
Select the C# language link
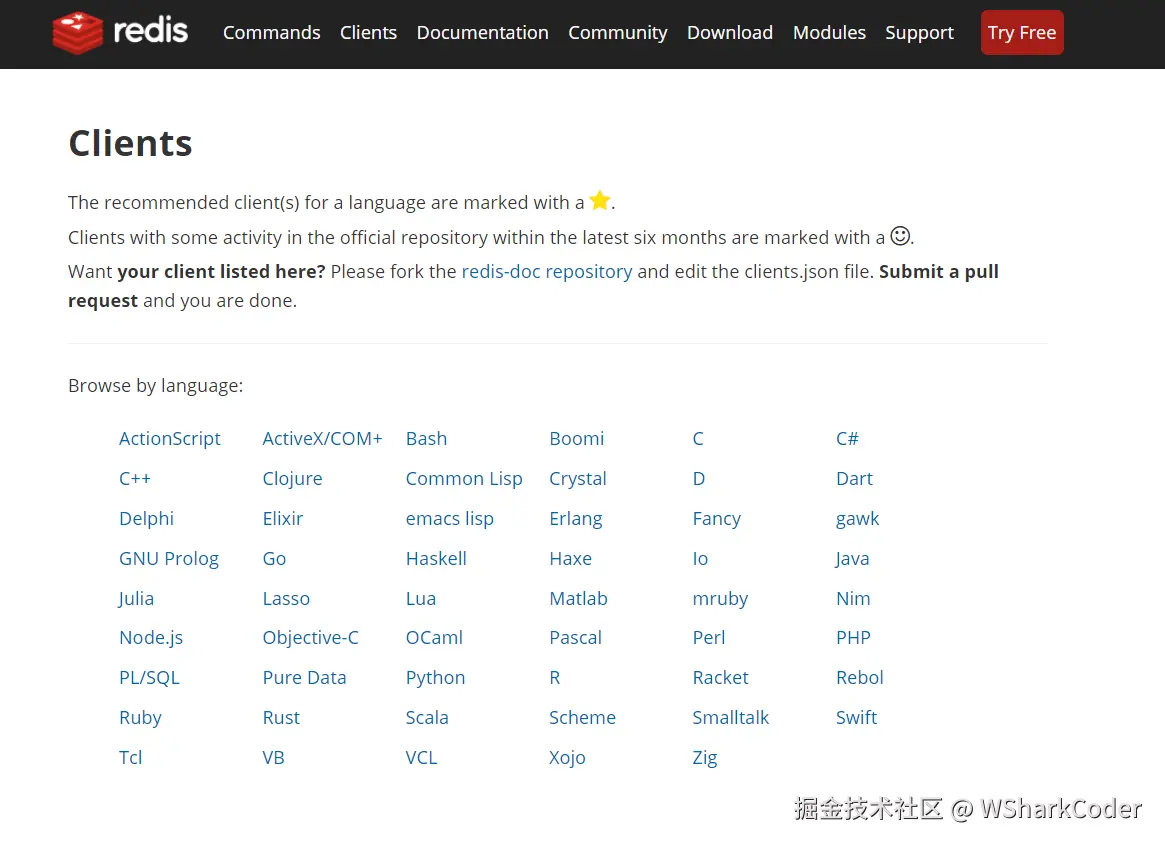tap(847, 439)
